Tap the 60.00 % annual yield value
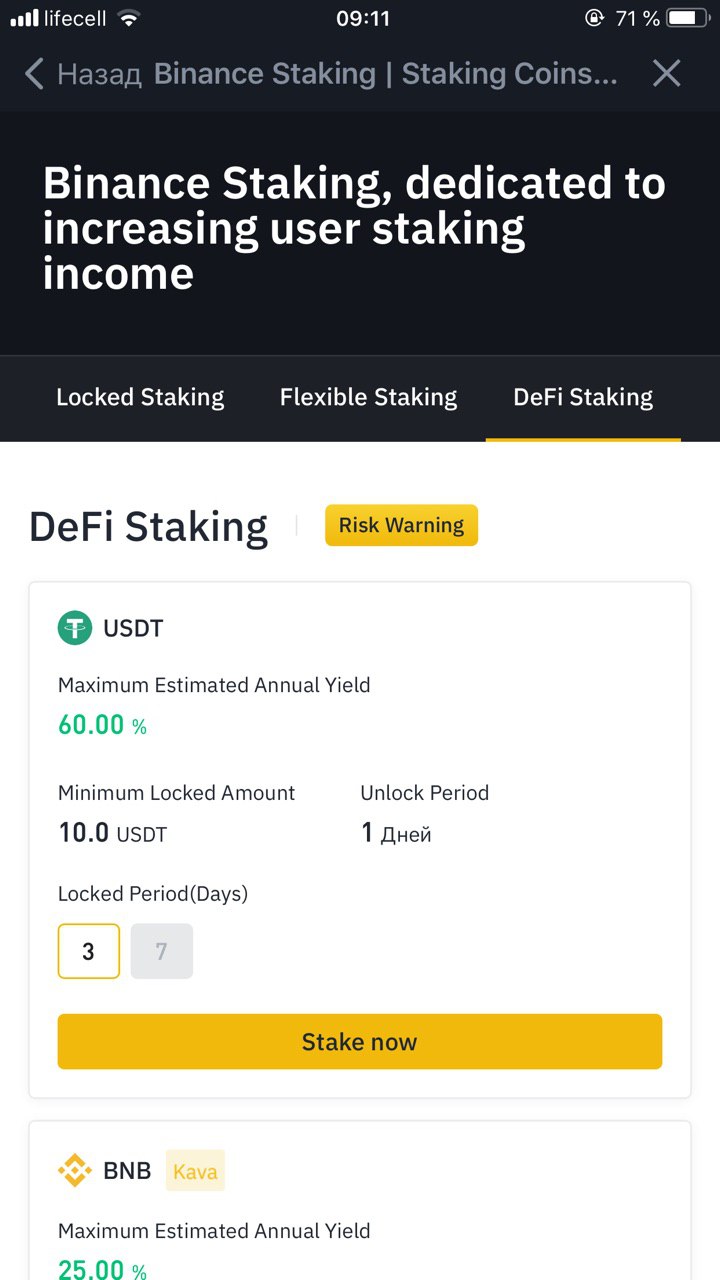This screenshot has height=1280, width=720. [102, 725]
